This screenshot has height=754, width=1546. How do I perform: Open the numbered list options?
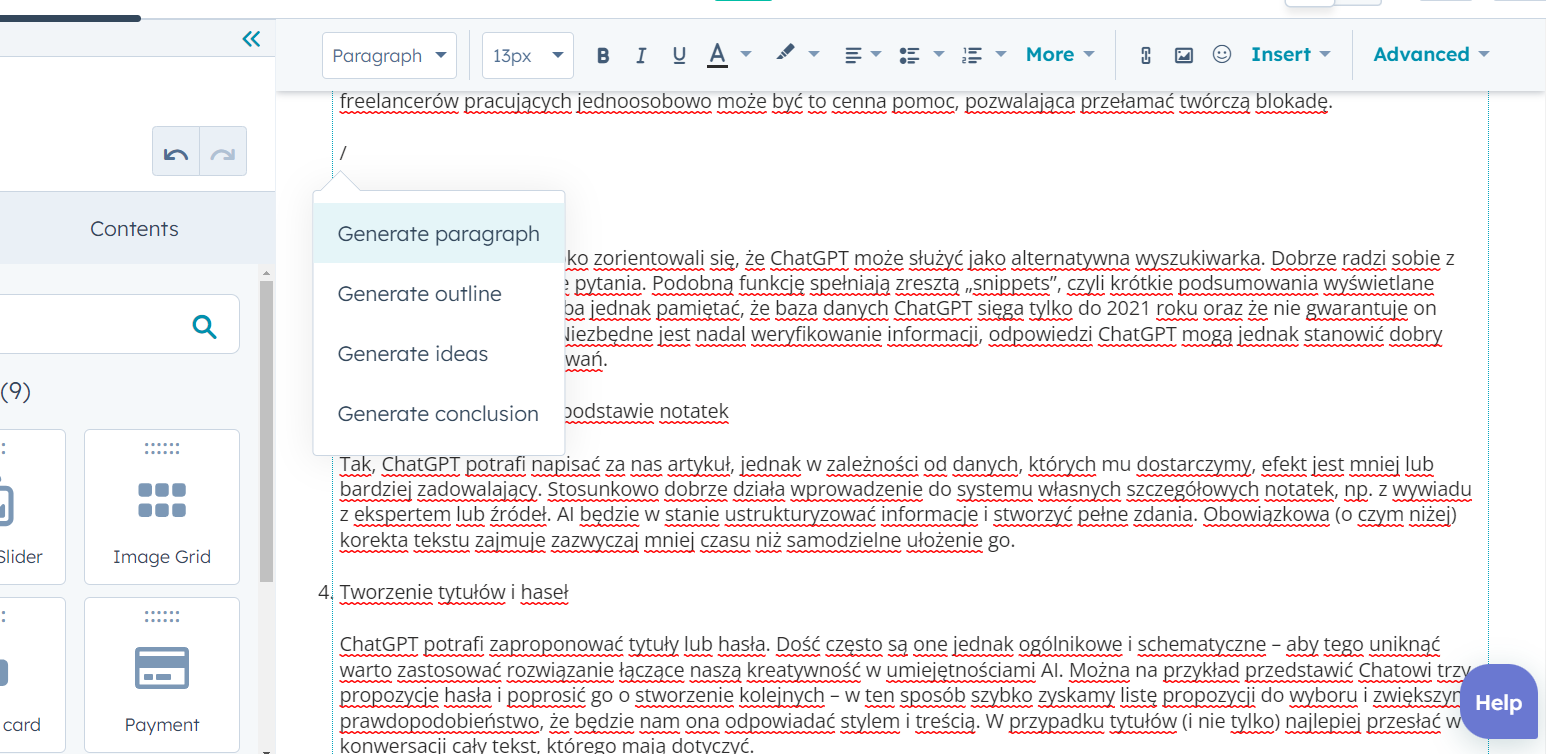coord(983,55)
